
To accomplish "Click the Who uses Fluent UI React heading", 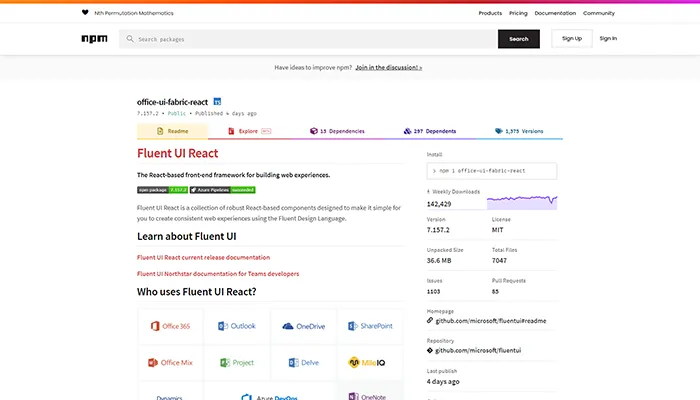I will (197, 292).
